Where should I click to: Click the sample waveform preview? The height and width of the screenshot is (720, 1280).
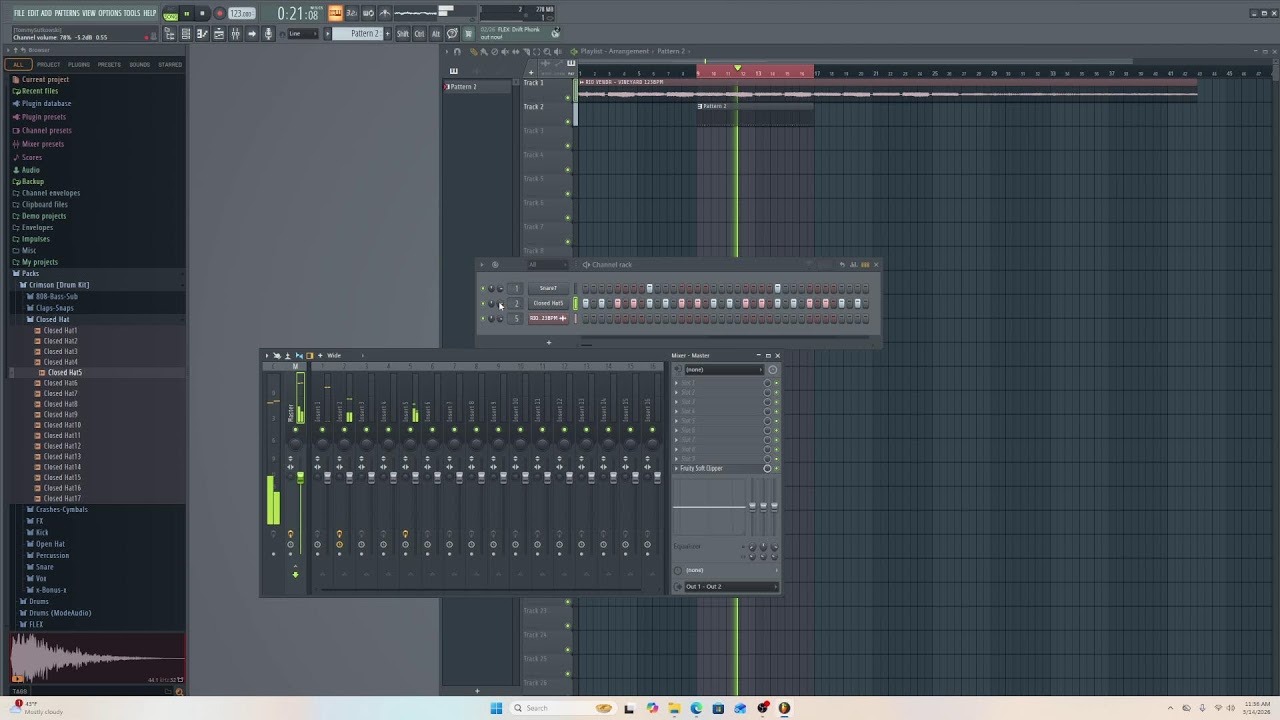pyautogui.click(x=97, y=658)
